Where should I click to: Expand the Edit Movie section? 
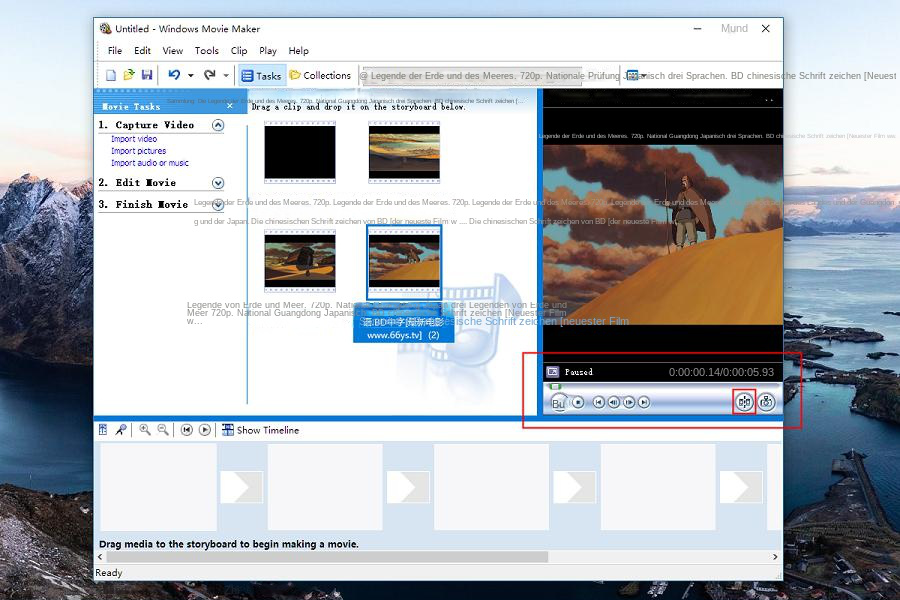point(218,183)
